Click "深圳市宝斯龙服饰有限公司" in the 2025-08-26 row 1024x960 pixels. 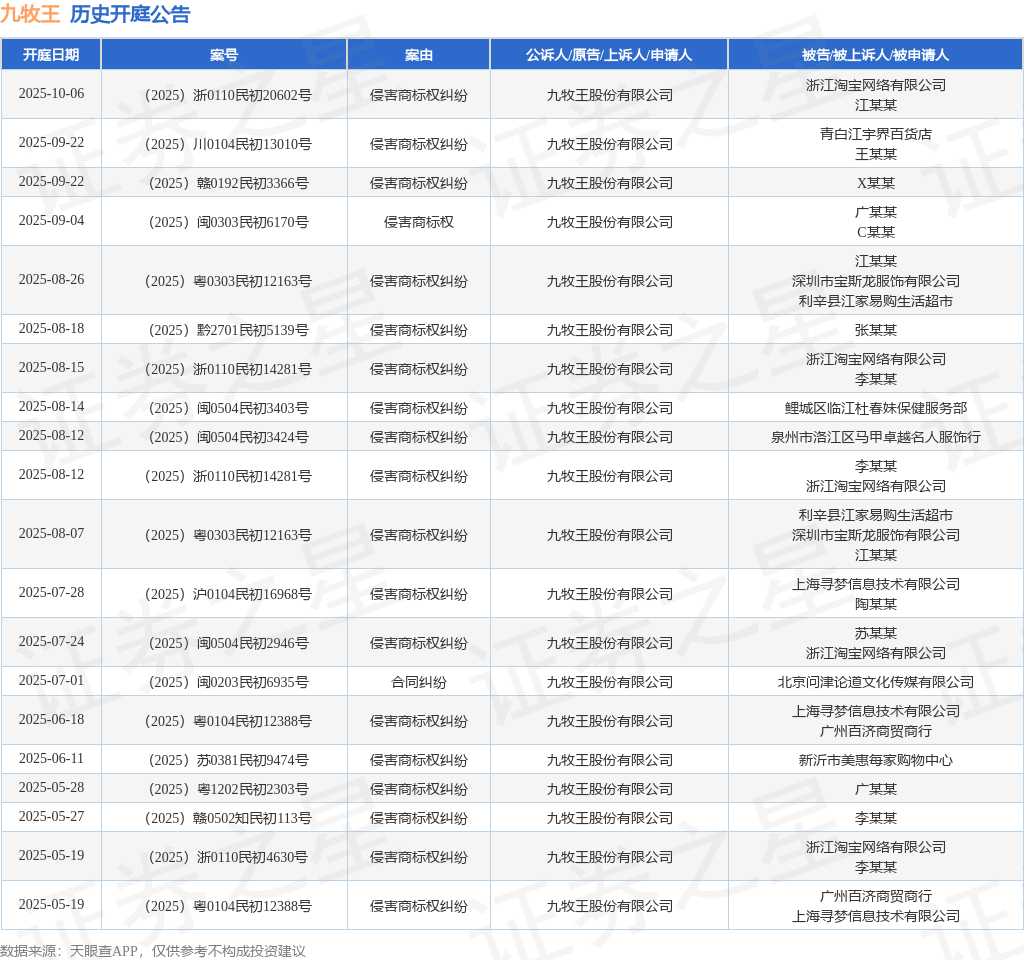point(876,281)
